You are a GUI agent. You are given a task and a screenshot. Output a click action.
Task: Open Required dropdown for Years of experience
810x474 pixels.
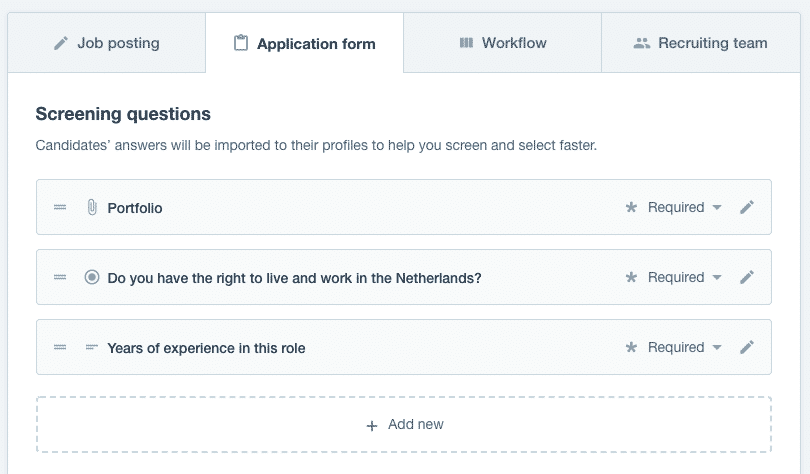point(685,348)
